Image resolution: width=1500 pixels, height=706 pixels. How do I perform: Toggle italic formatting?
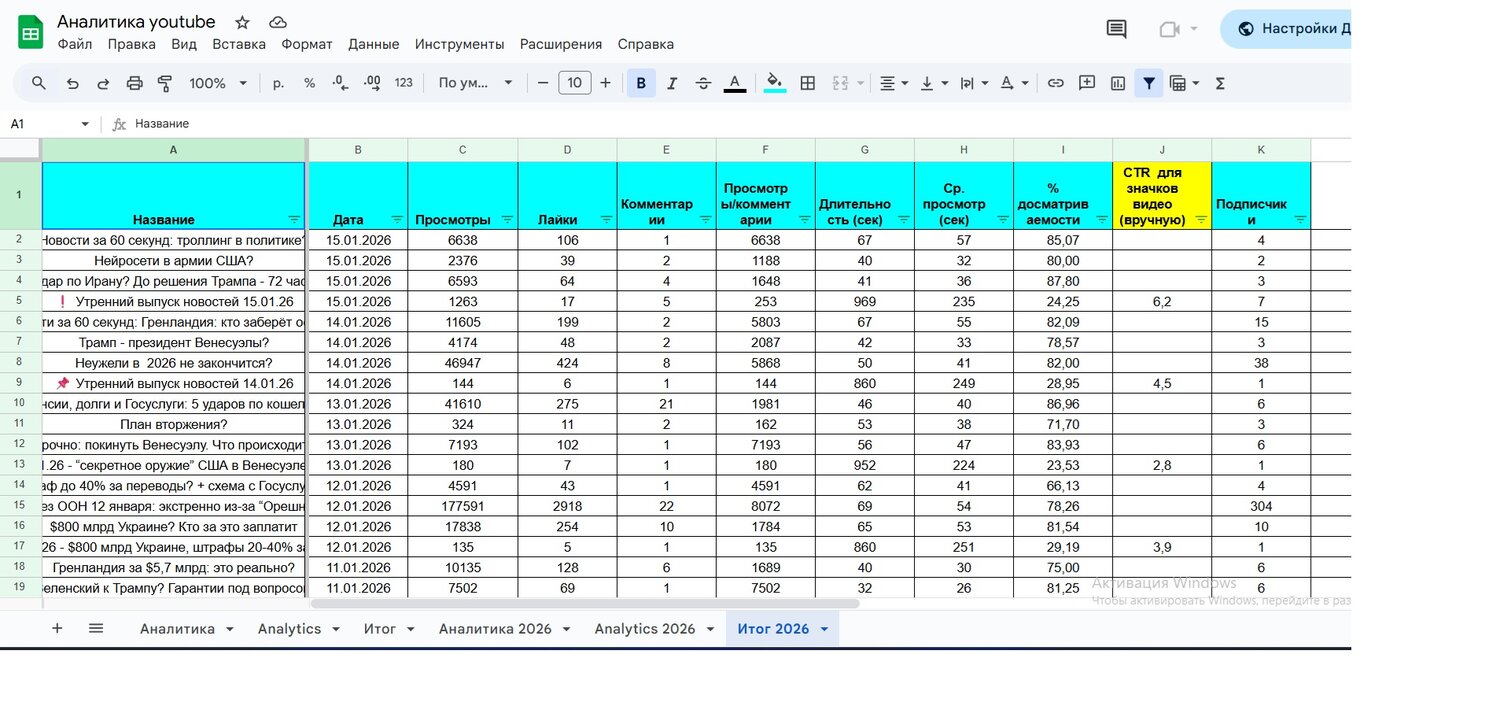[x=672, y=83]
